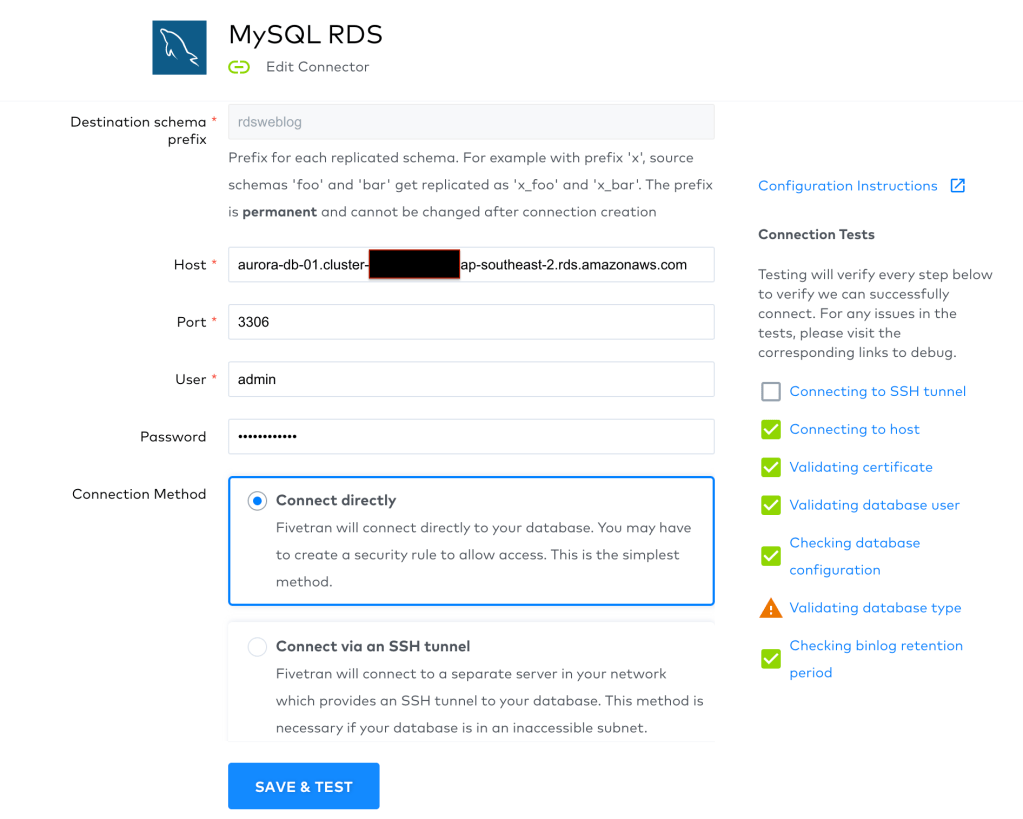
Task: Open the Configuration Instructions link
Action: coord(847,186)
